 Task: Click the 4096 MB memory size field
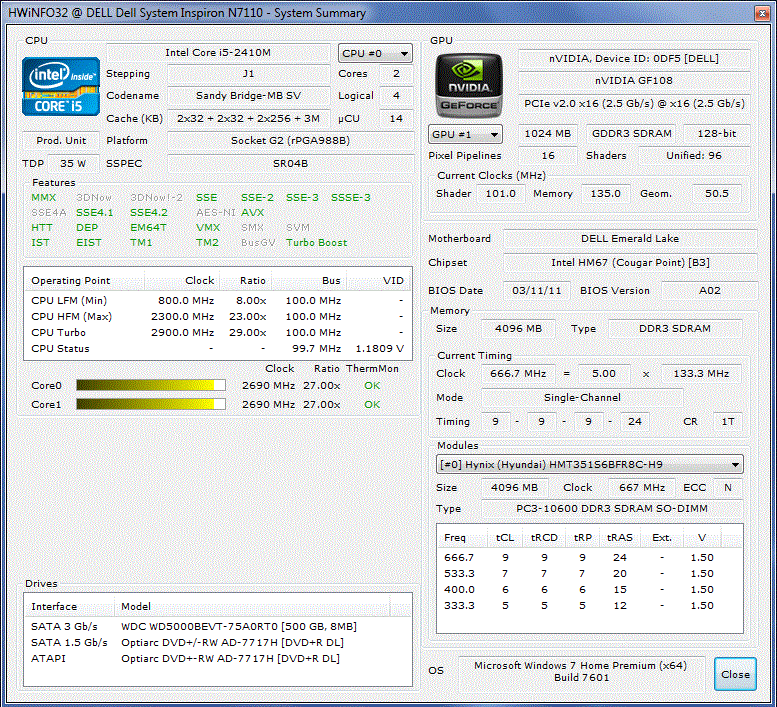click(518, 328)
